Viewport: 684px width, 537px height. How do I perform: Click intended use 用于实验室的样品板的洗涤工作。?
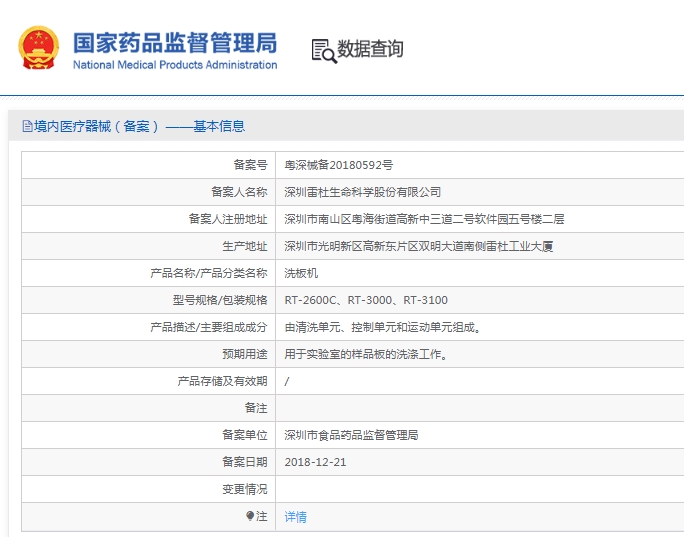[x=366, y=355]
